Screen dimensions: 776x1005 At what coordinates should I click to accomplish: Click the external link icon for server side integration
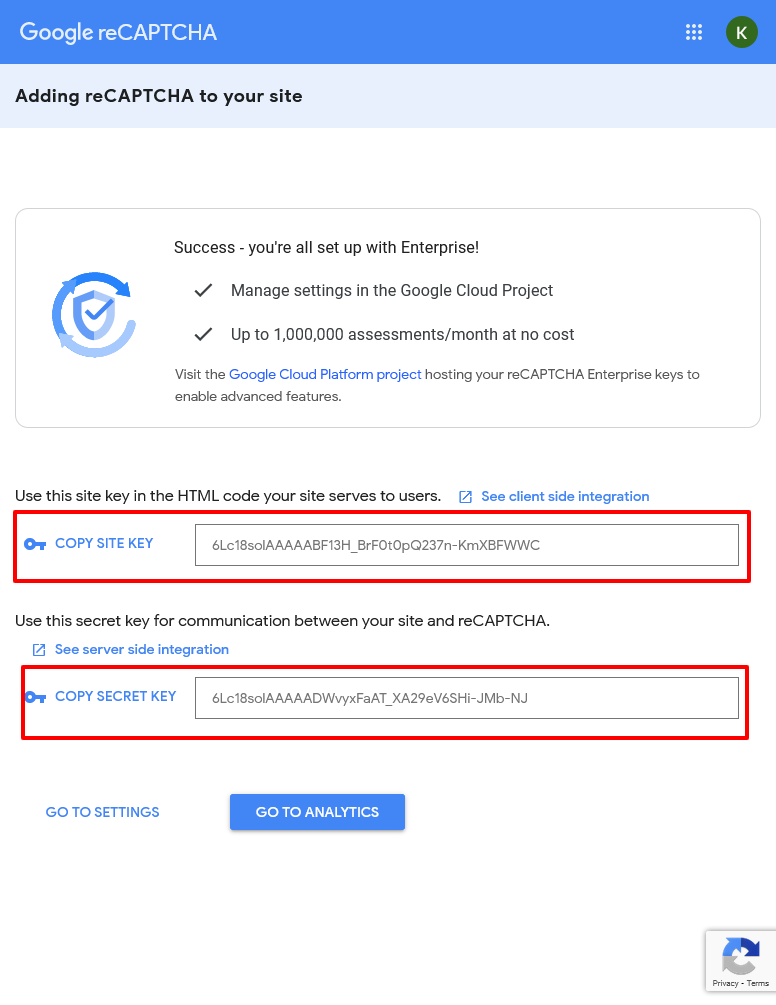pyautogui.click(x=39, y=650)
